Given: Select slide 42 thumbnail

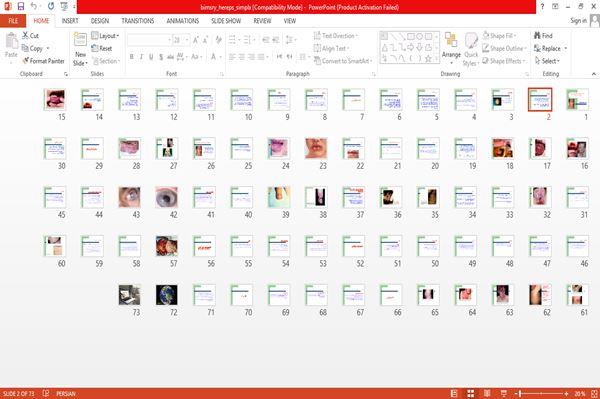Looking at the screenshot, I should (166, 197).
